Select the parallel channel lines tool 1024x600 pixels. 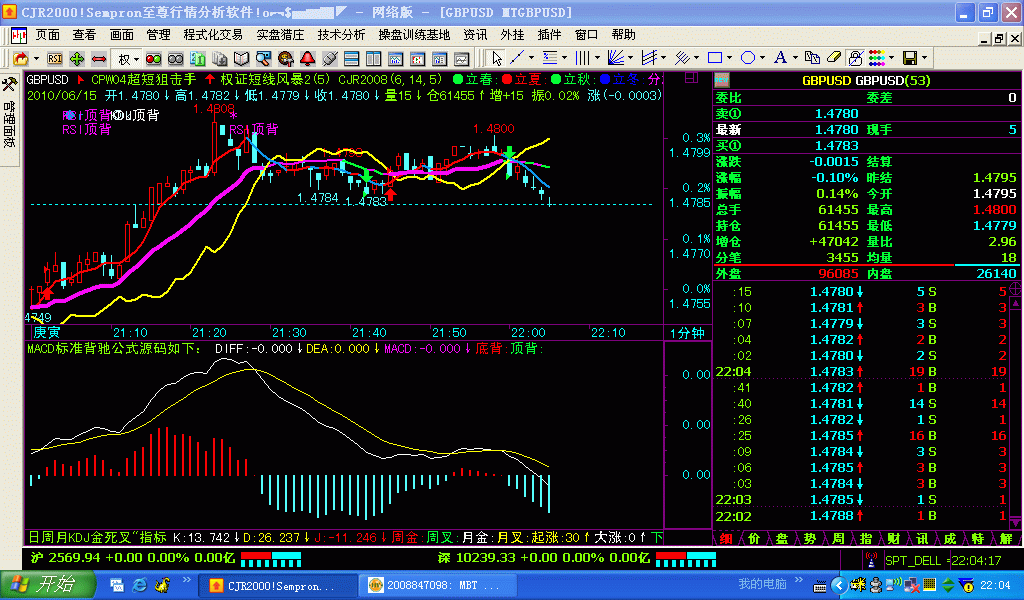point(648,58)
